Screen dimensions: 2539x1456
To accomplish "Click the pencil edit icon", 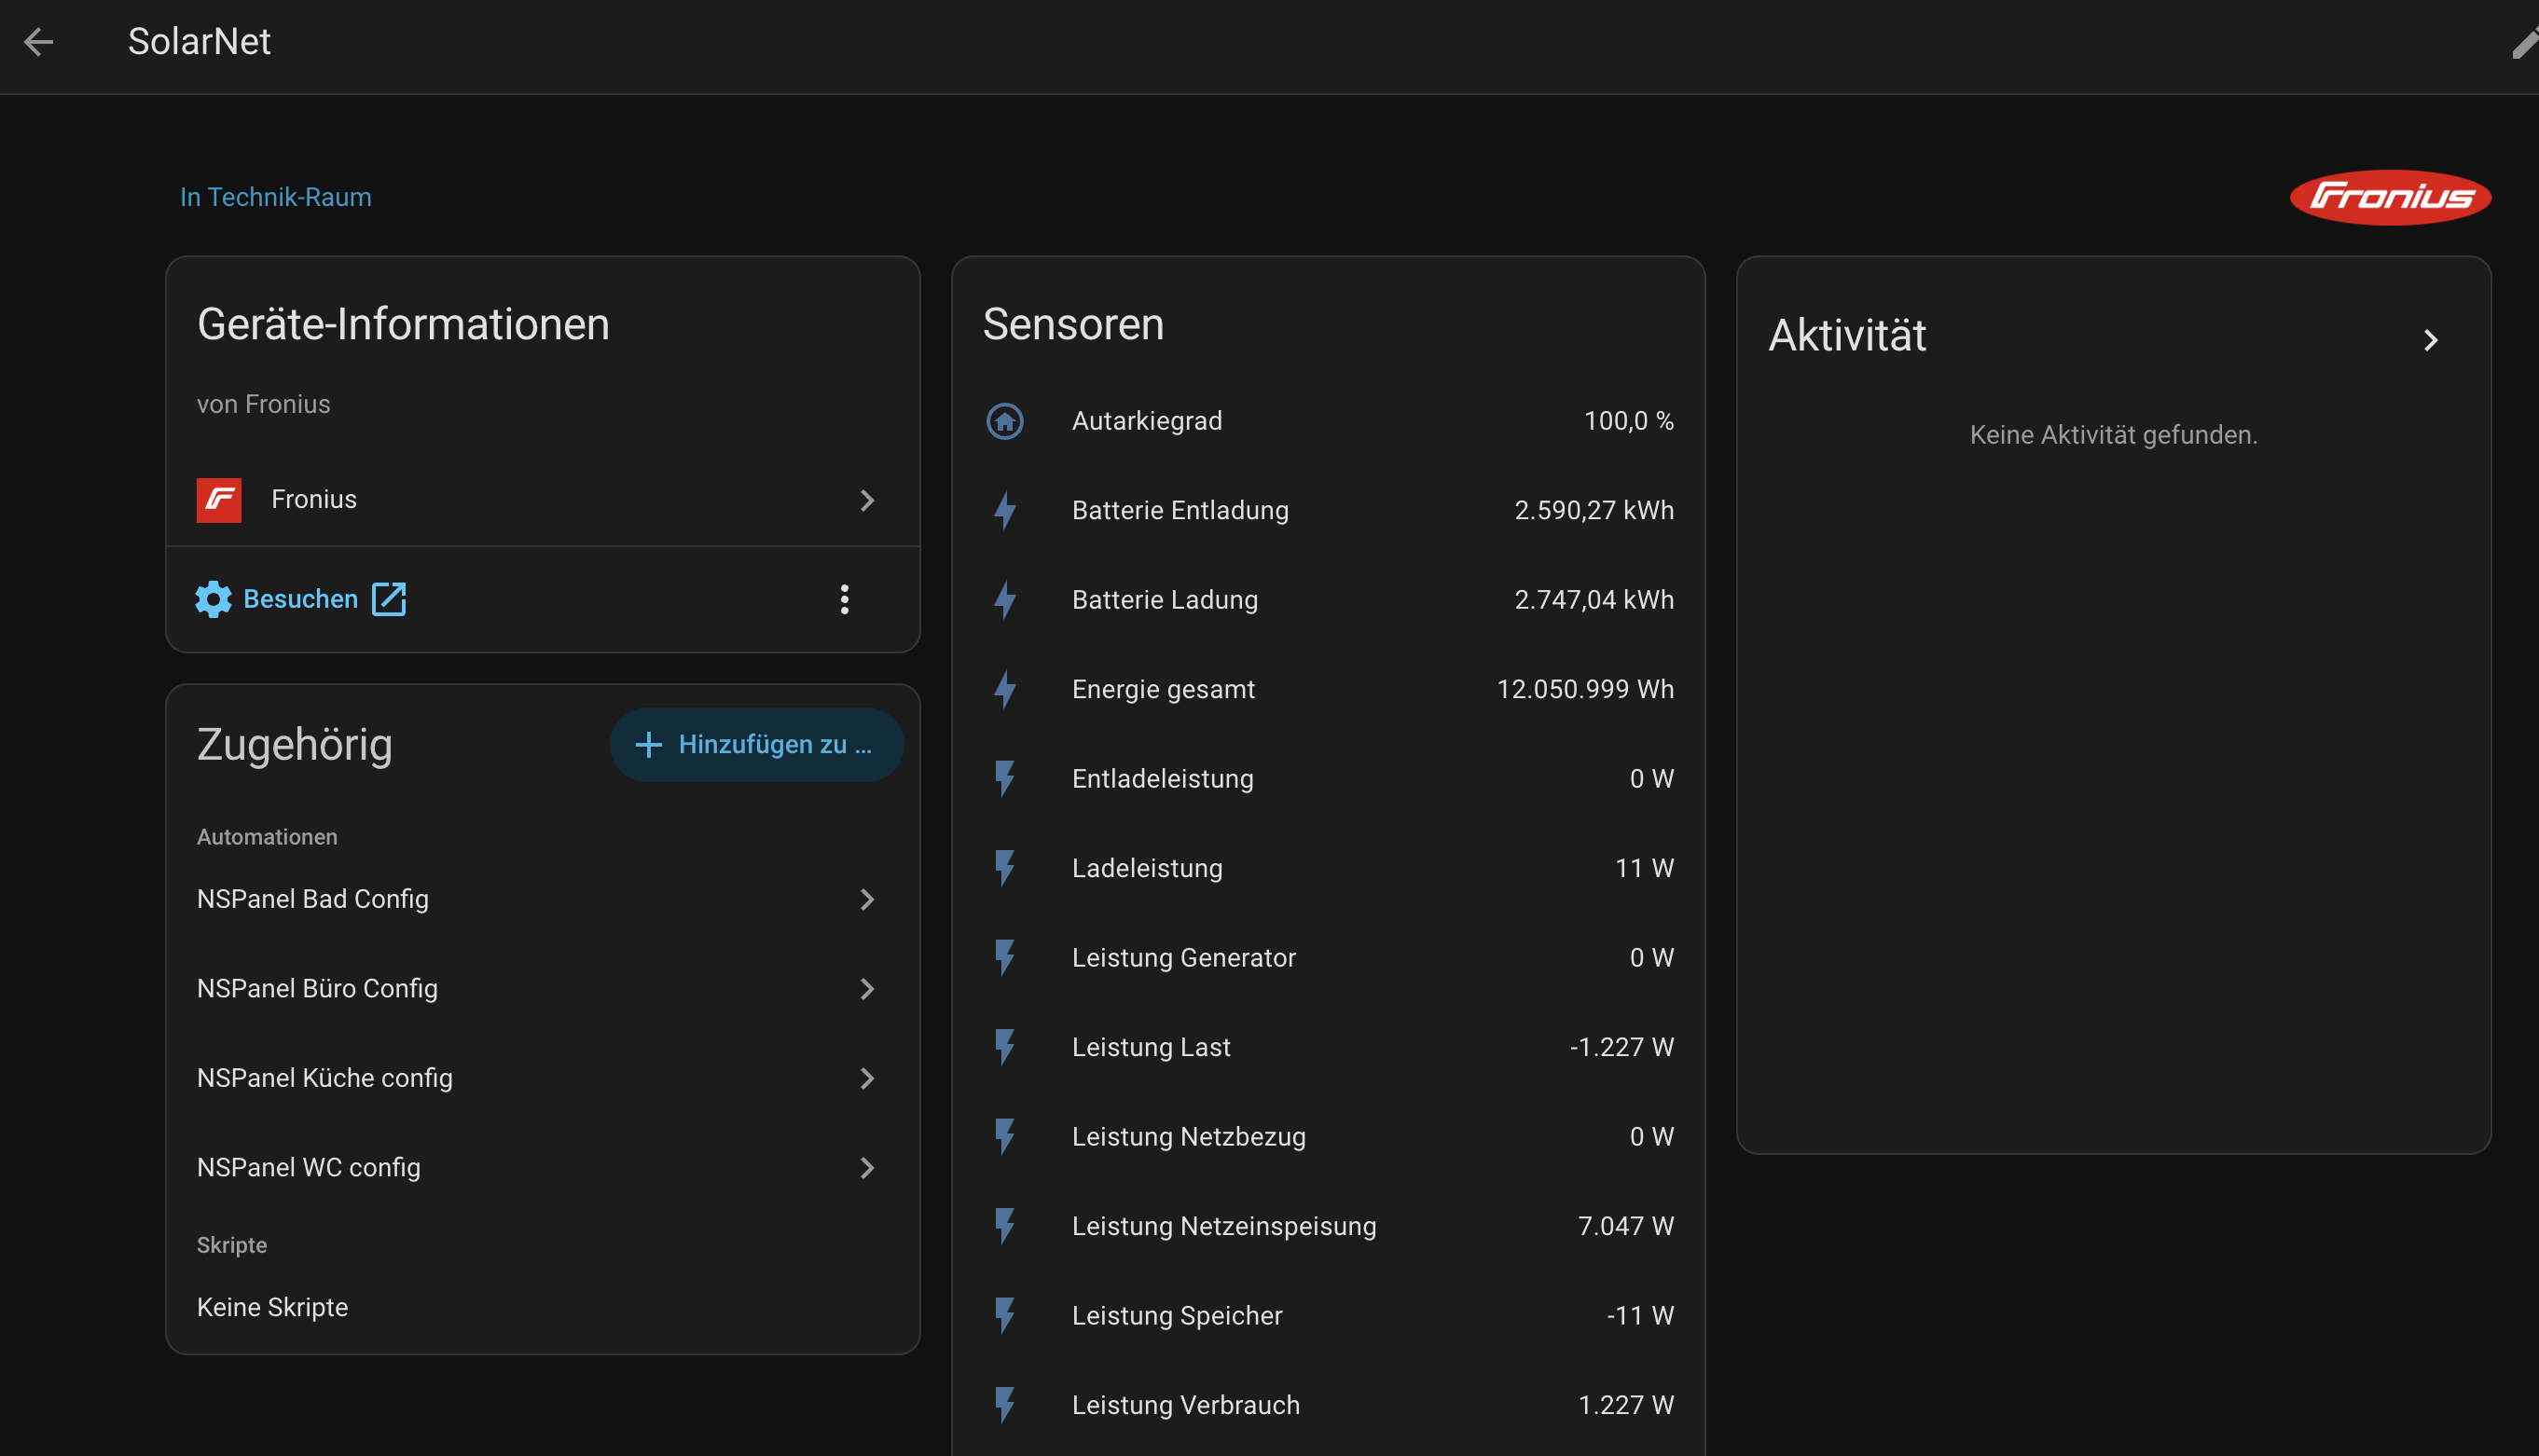I will (2524, 44).
